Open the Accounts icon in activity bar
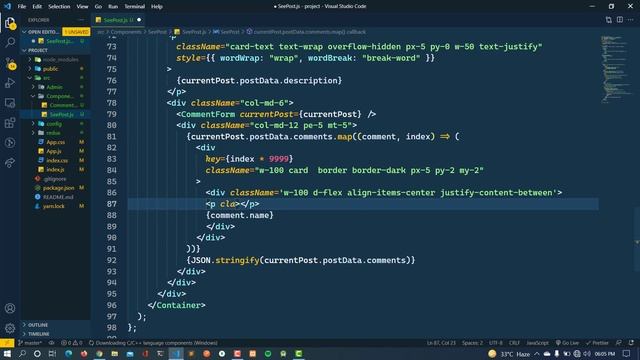Image resolution: width=640 pixels, height=360 pixels. tap(10, 308)
